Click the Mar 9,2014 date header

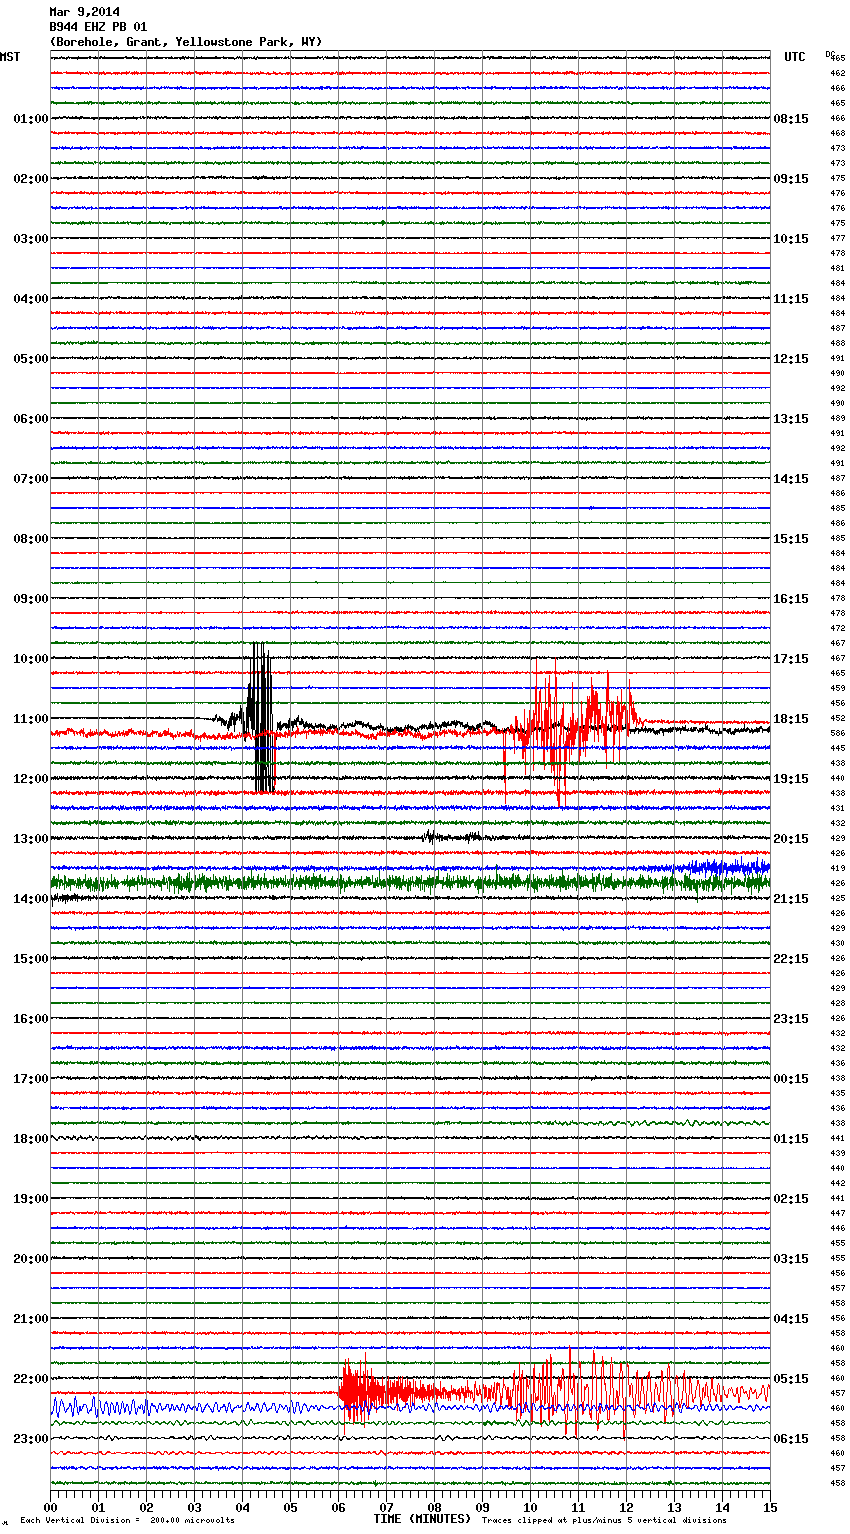84,12
